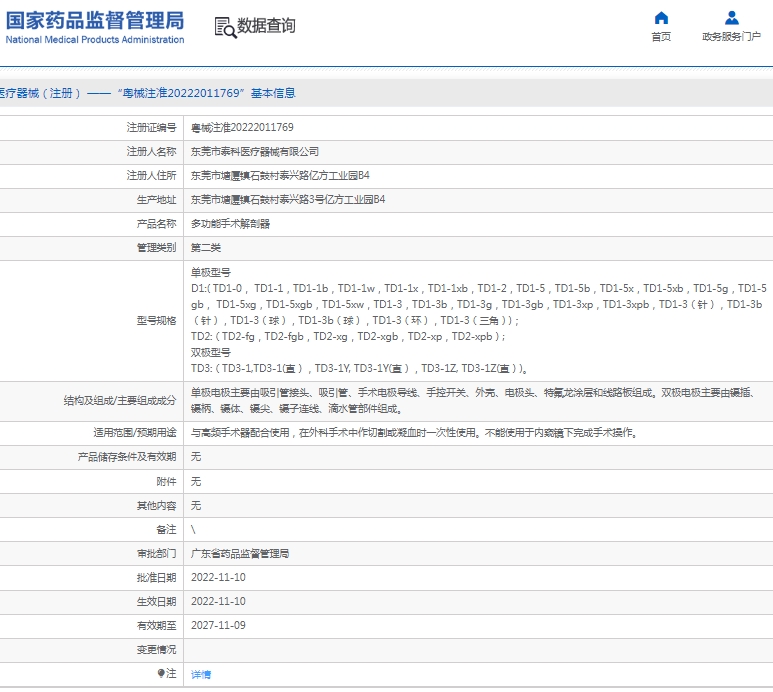Screen dimensions: 773x692
Task: Click the TD2 model list line
Action: point(348,337)
